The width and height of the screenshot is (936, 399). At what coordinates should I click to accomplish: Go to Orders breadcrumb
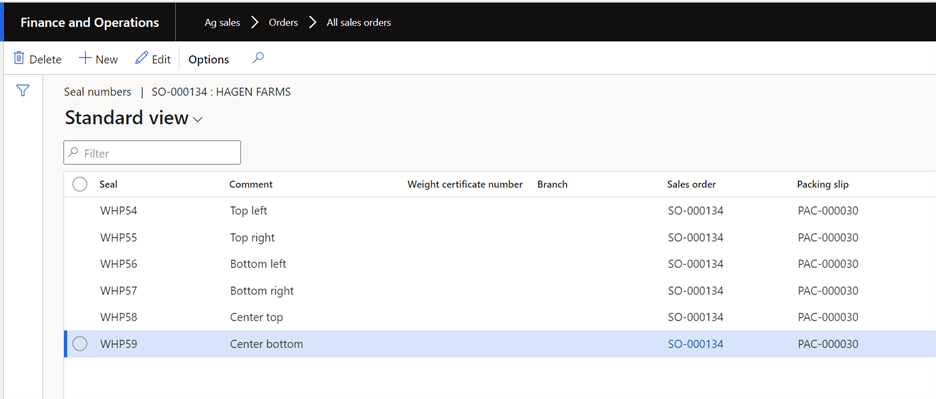283,23
